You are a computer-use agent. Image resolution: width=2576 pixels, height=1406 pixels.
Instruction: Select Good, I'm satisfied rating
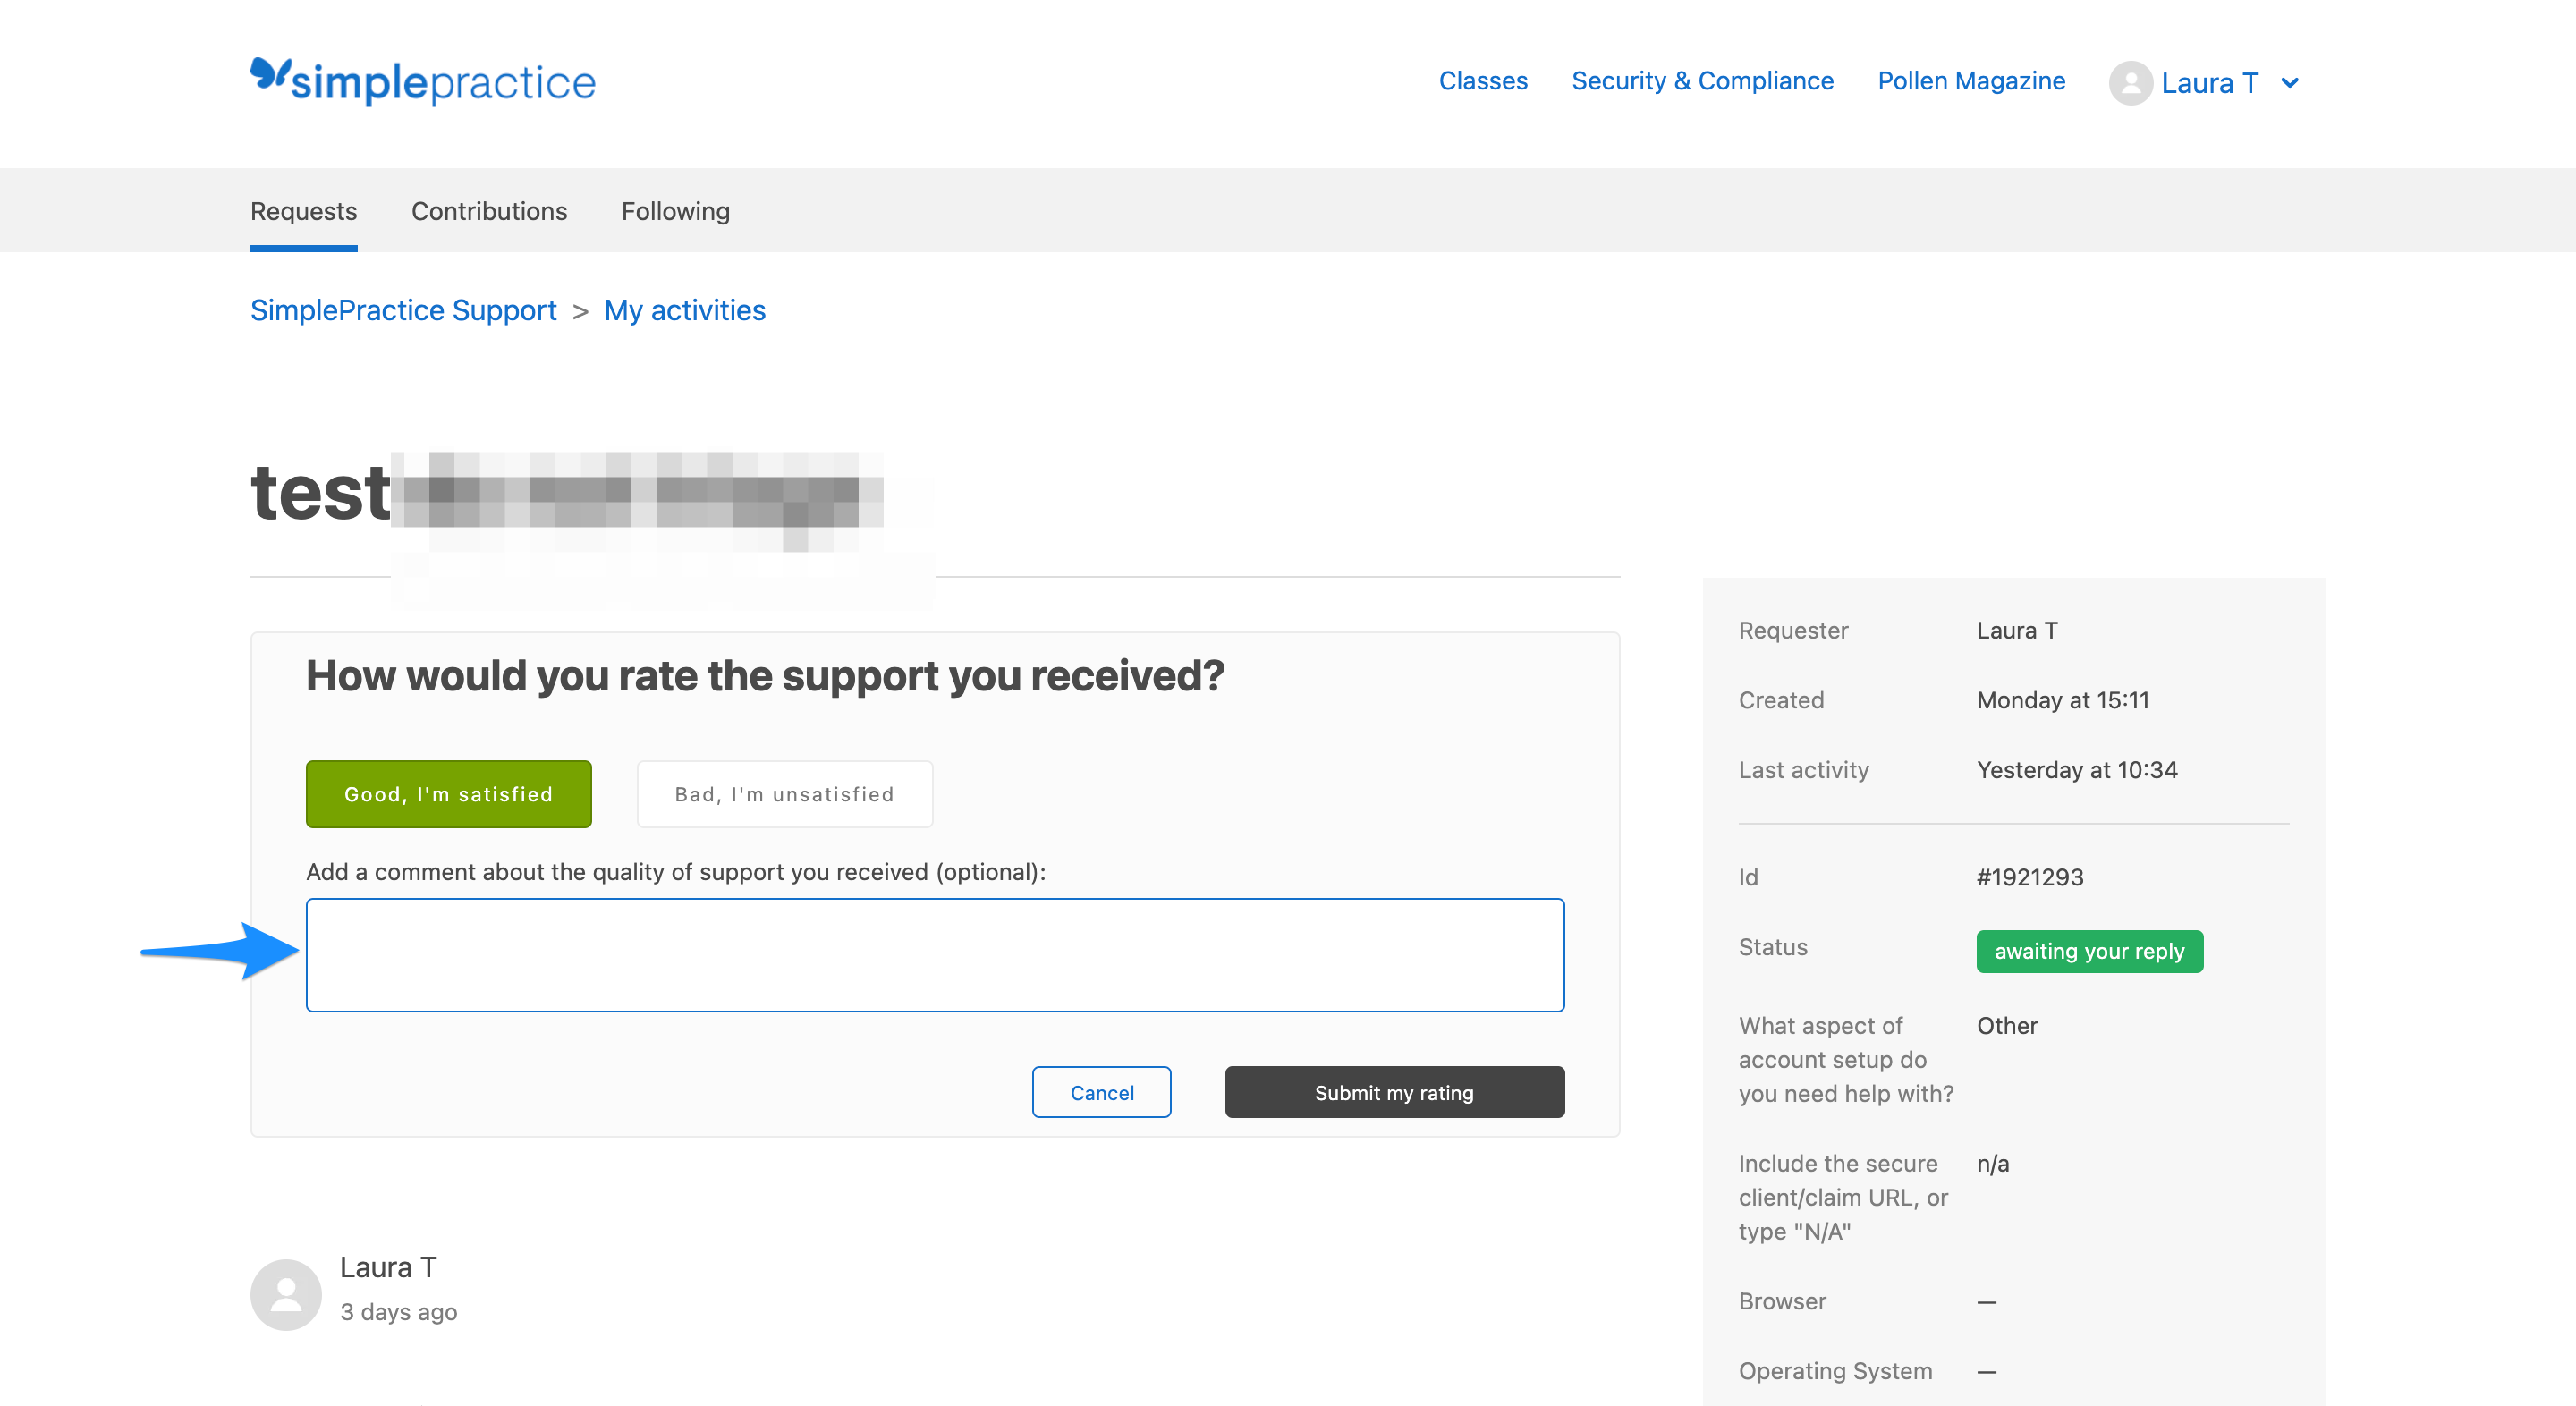[448, 794]
